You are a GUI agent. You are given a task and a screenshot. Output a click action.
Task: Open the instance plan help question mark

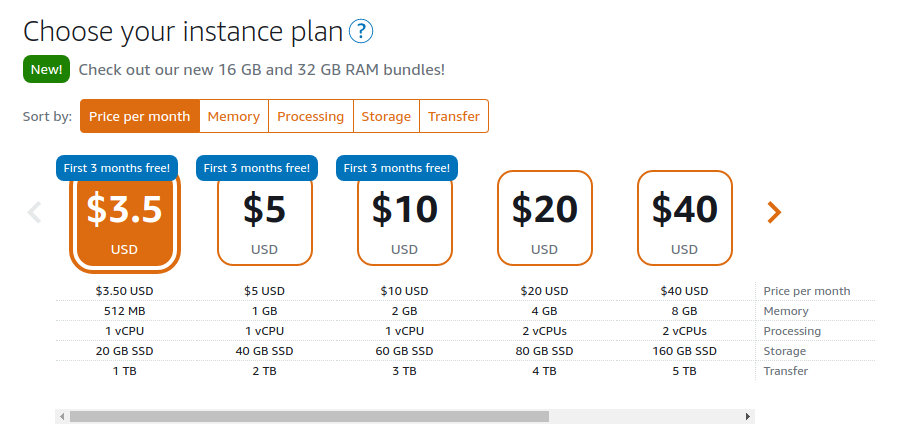(361, 31)
